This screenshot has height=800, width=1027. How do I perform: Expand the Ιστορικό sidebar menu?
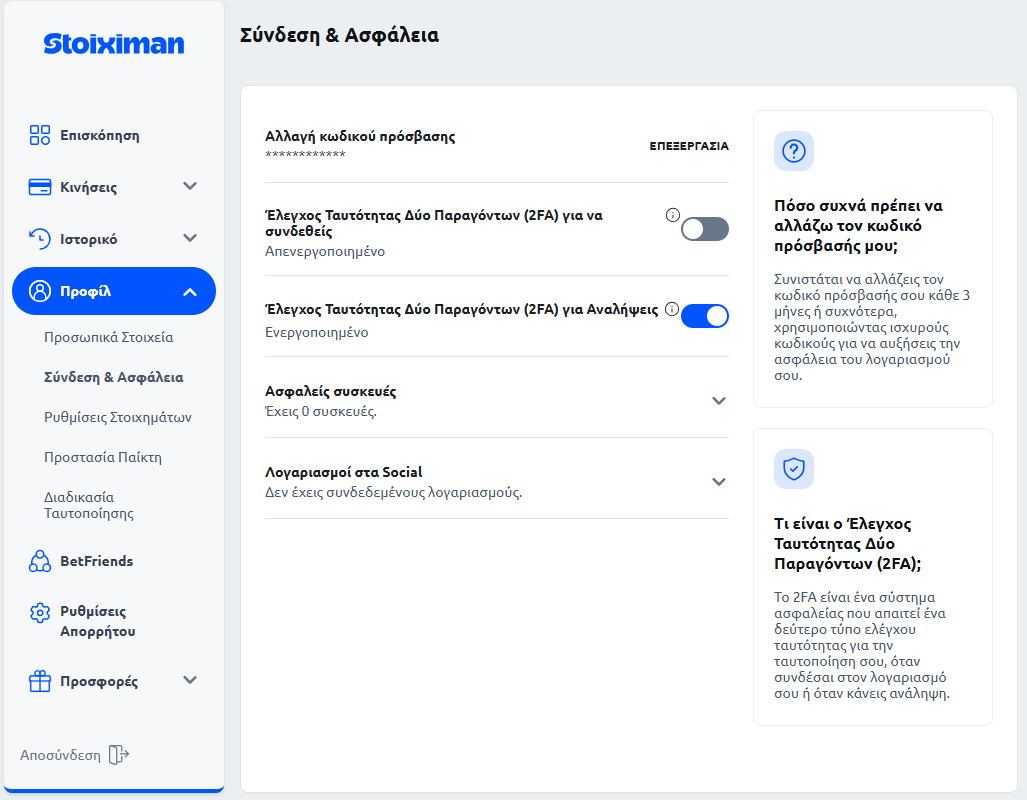click(190, 239)
